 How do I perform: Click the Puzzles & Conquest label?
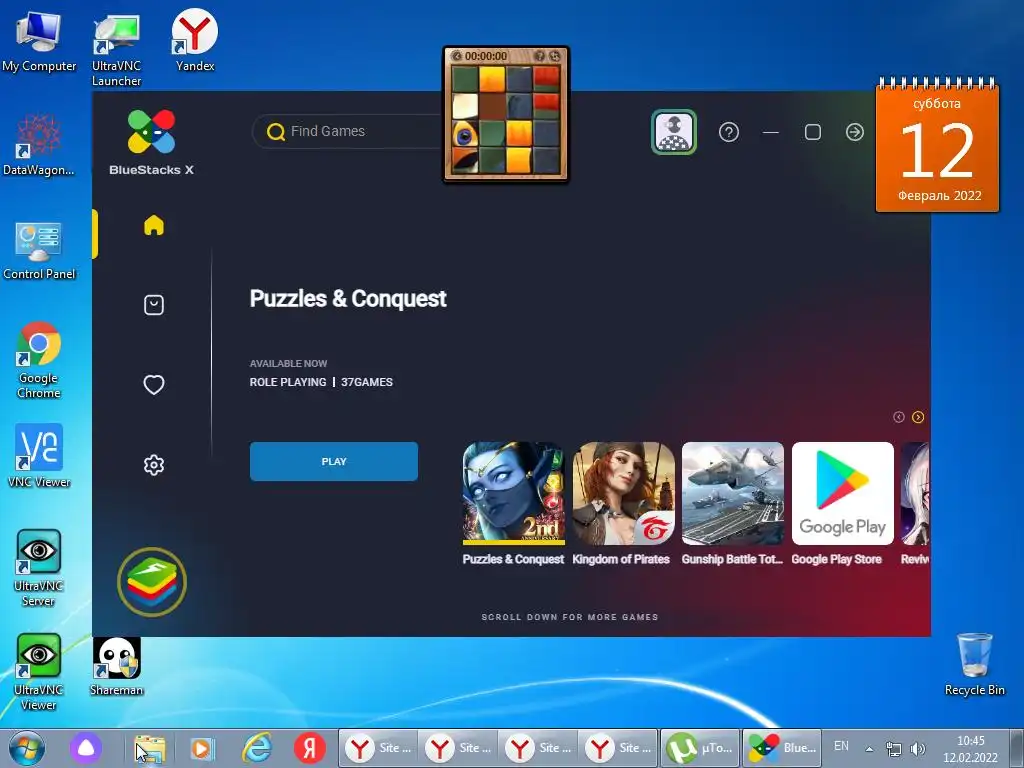click(x=513, y=559)
